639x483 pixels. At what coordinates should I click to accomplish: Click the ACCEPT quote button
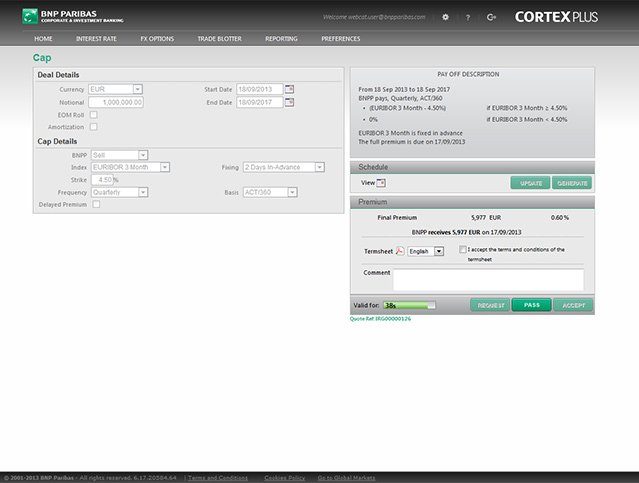point(573,305)
